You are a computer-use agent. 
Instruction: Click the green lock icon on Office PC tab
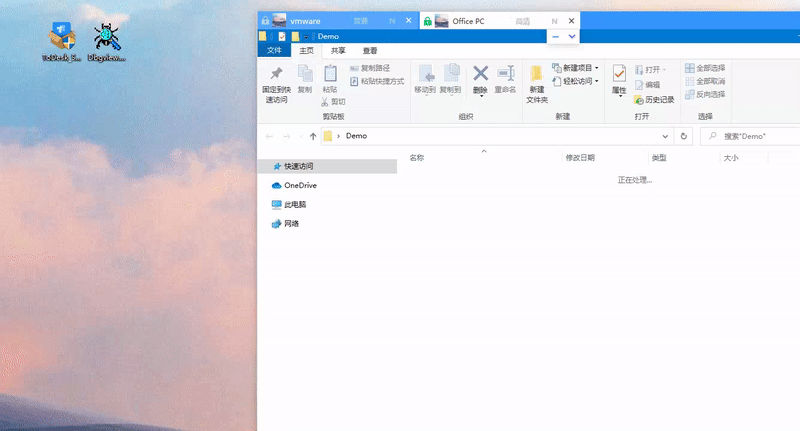[428, 21]
